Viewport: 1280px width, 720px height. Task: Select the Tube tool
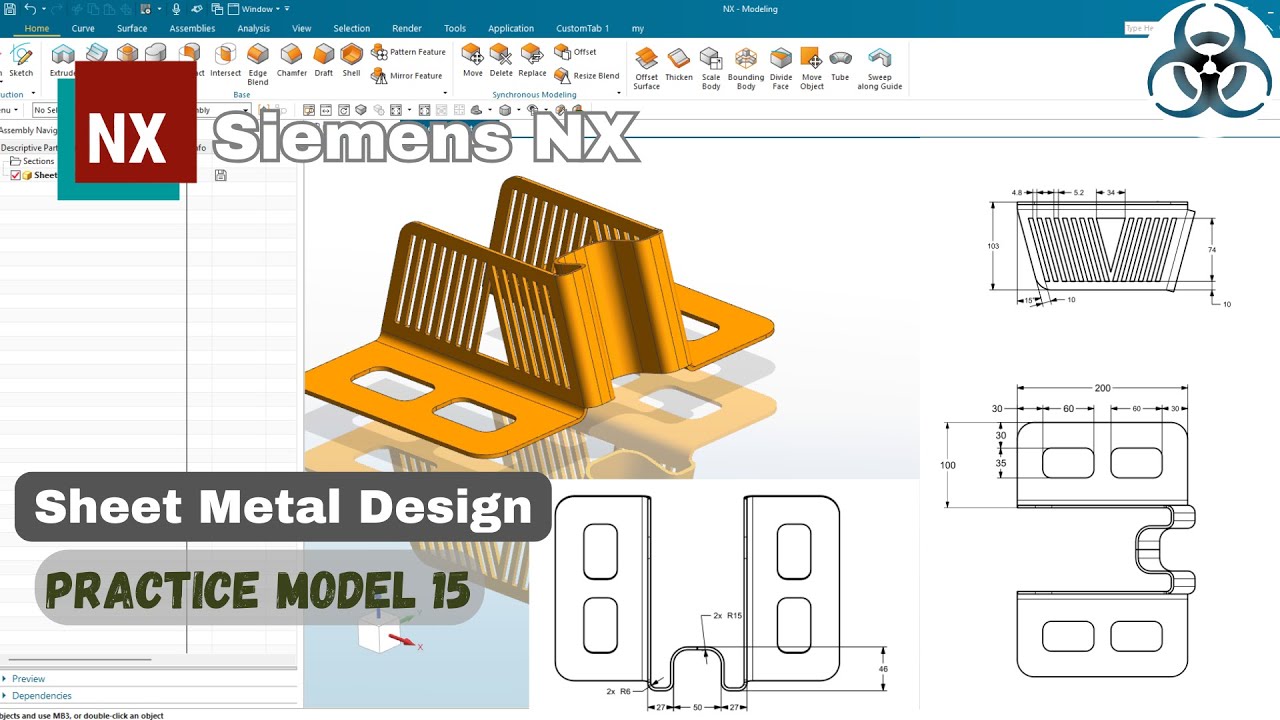(x=840, y=63)
